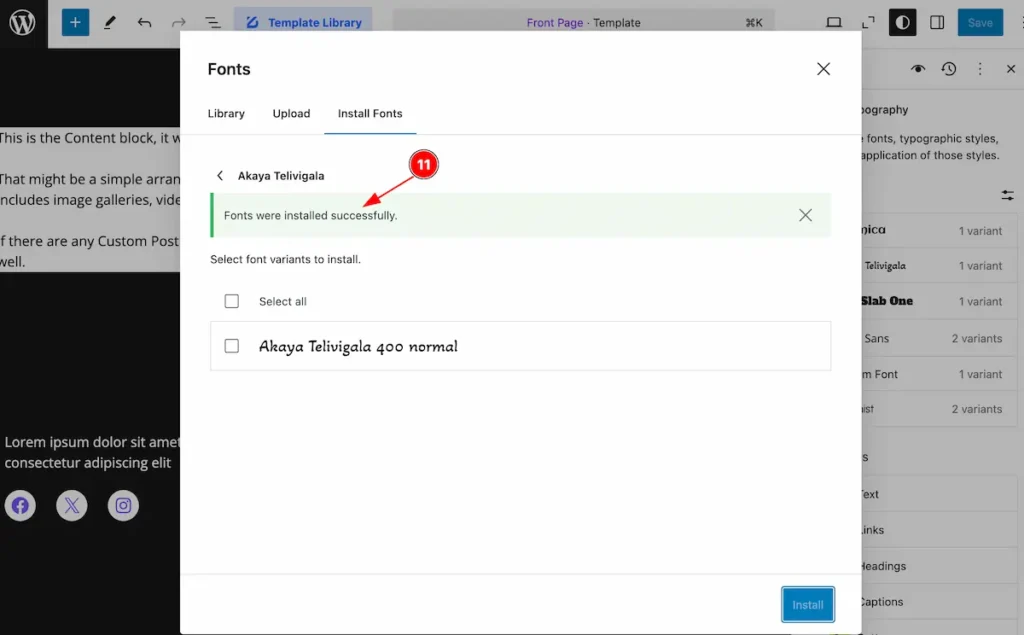The image size is (1024, 635).
Task: Save the template
Action: click(x=980, y=23)
